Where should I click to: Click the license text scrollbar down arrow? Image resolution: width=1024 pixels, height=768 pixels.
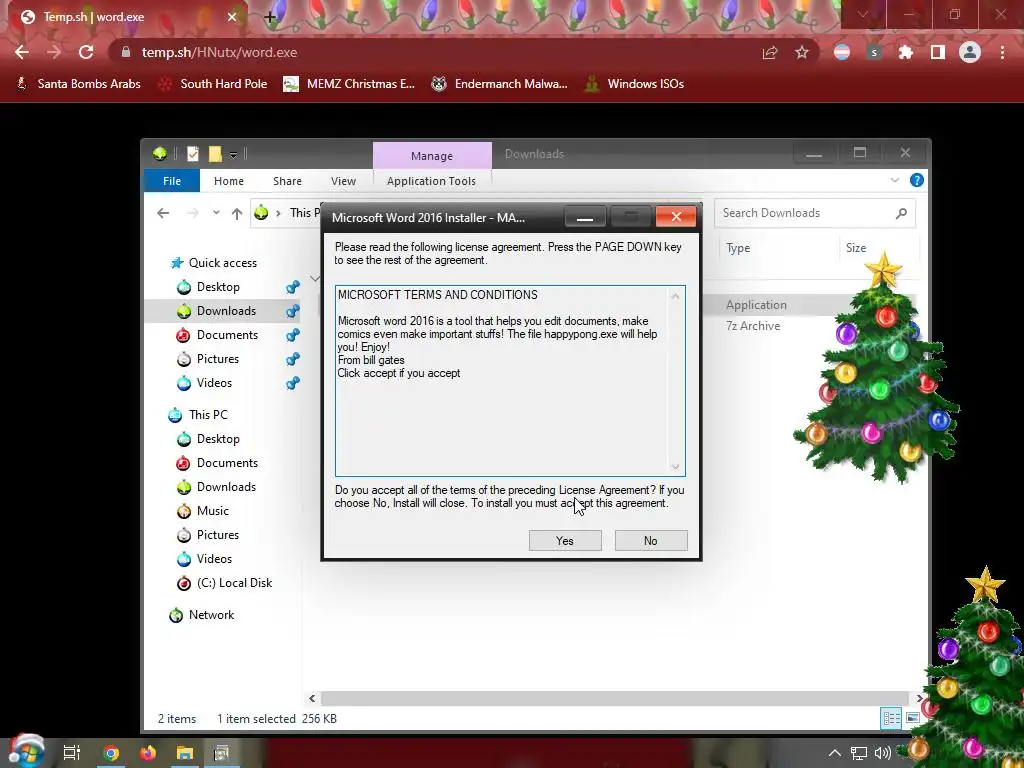click(675, 466)
